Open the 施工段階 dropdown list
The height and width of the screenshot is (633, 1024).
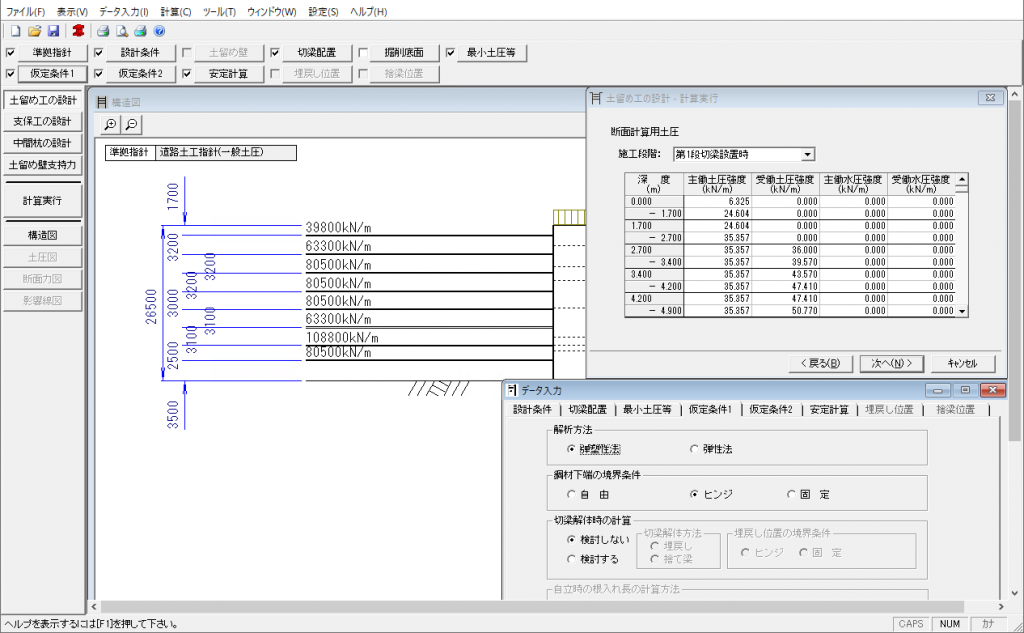[x=808, y=154]
